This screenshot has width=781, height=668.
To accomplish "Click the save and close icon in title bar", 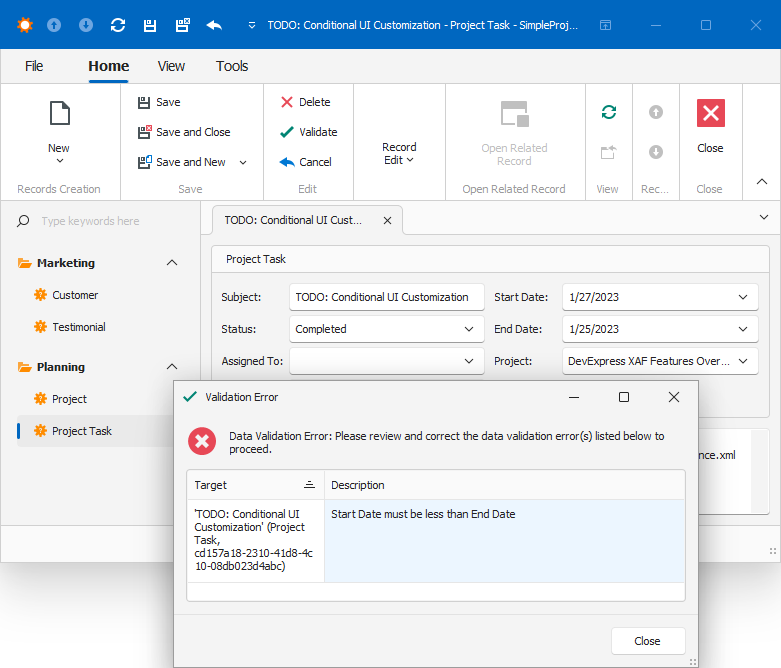I will pos(182,25).
